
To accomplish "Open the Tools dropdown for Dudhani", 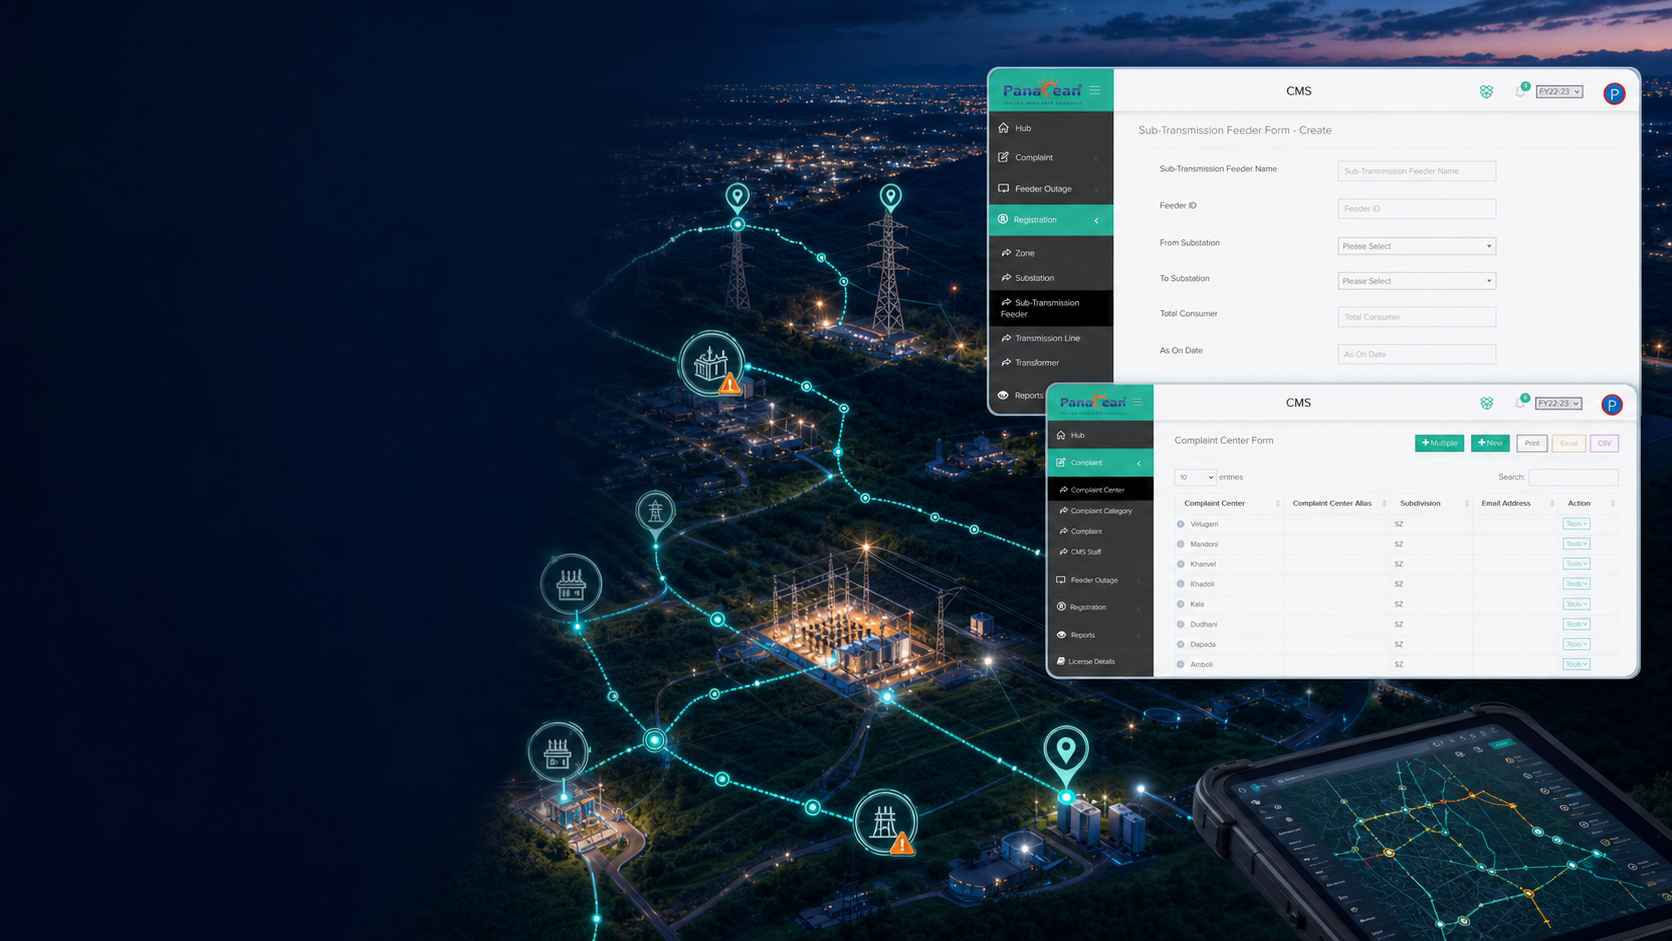I will [x=1576, y=624].
